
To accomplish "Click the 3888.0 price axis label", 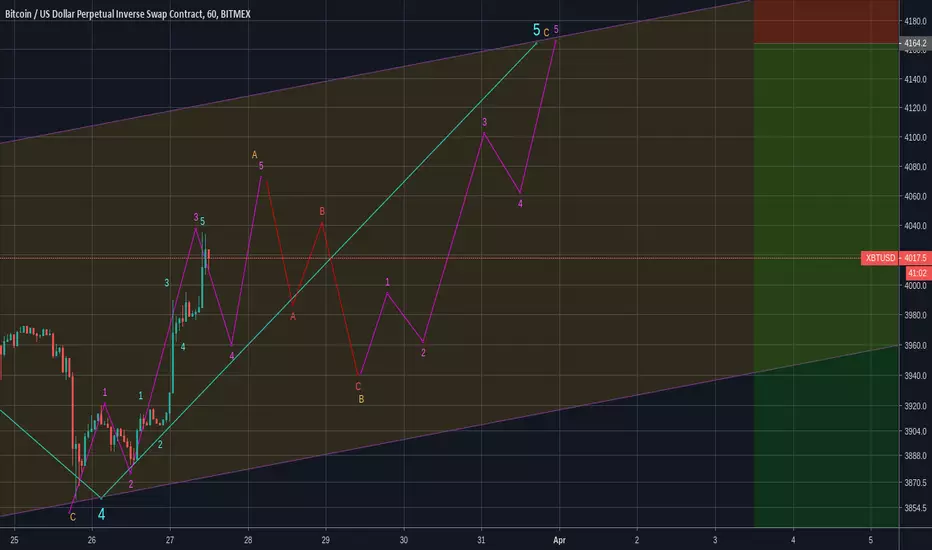I will 915,456.
